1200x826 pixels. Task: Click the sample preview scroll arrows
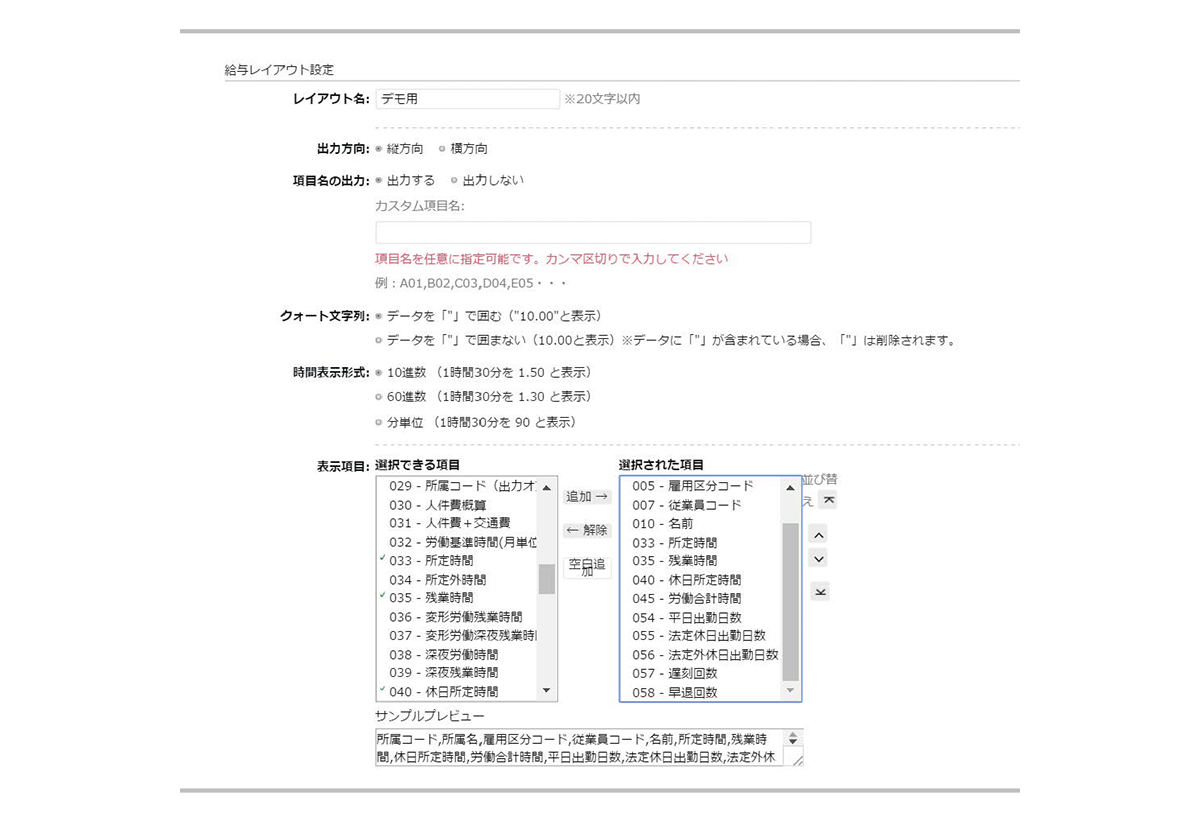point(794,739)
